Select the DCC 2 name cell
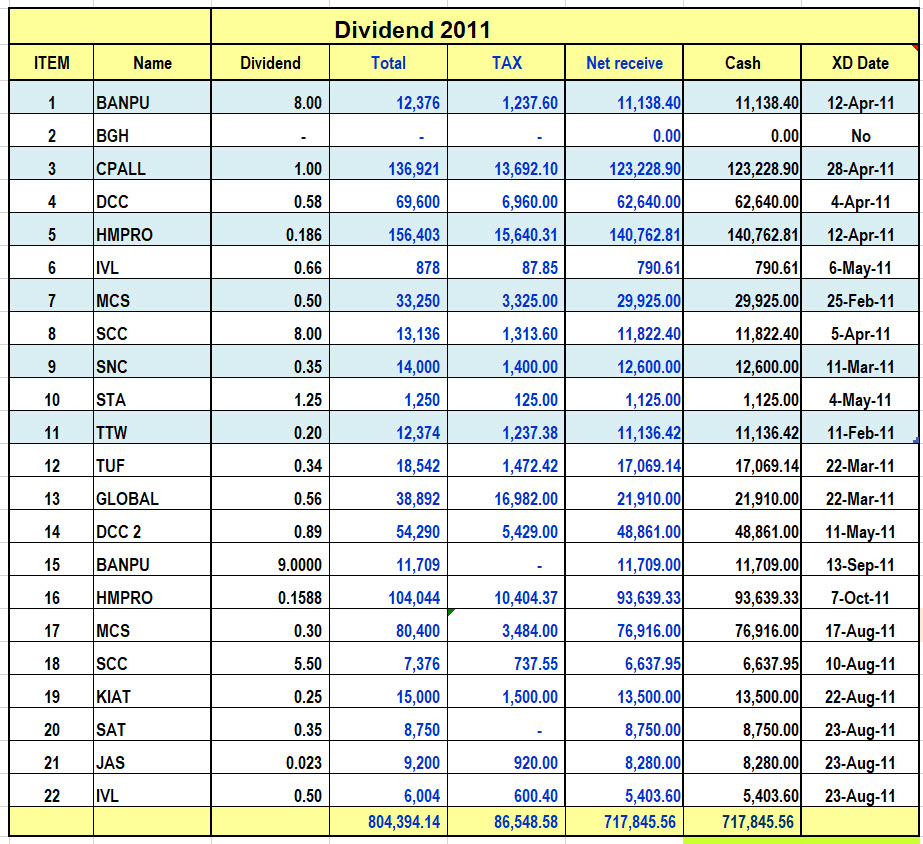This screenshot has height=844, width=923. [152, 526]
